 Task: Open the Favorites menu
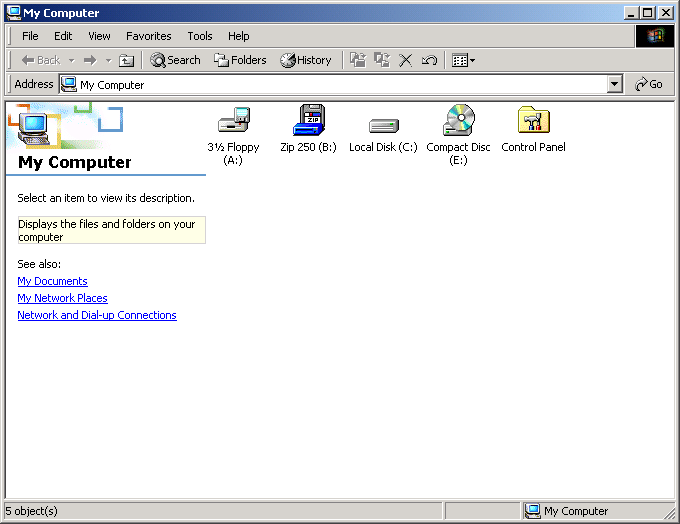coord(149,36)
